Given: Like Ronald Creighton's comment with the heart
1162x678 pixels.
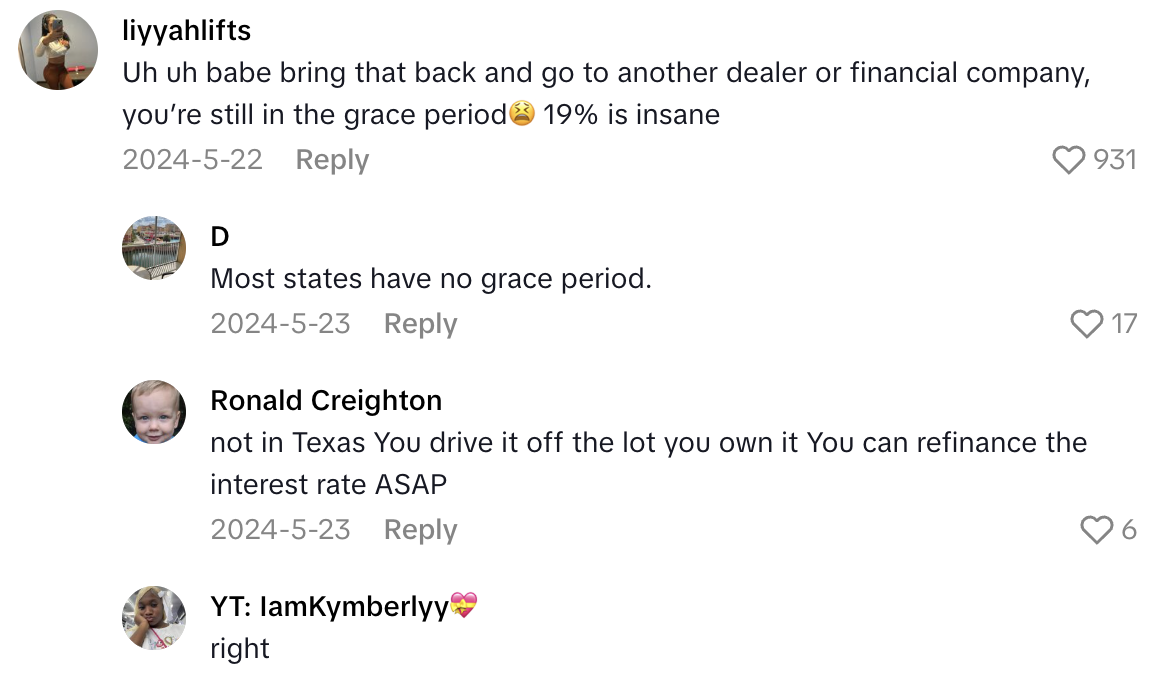Looking at the screenshot, I should (1097, 530).
